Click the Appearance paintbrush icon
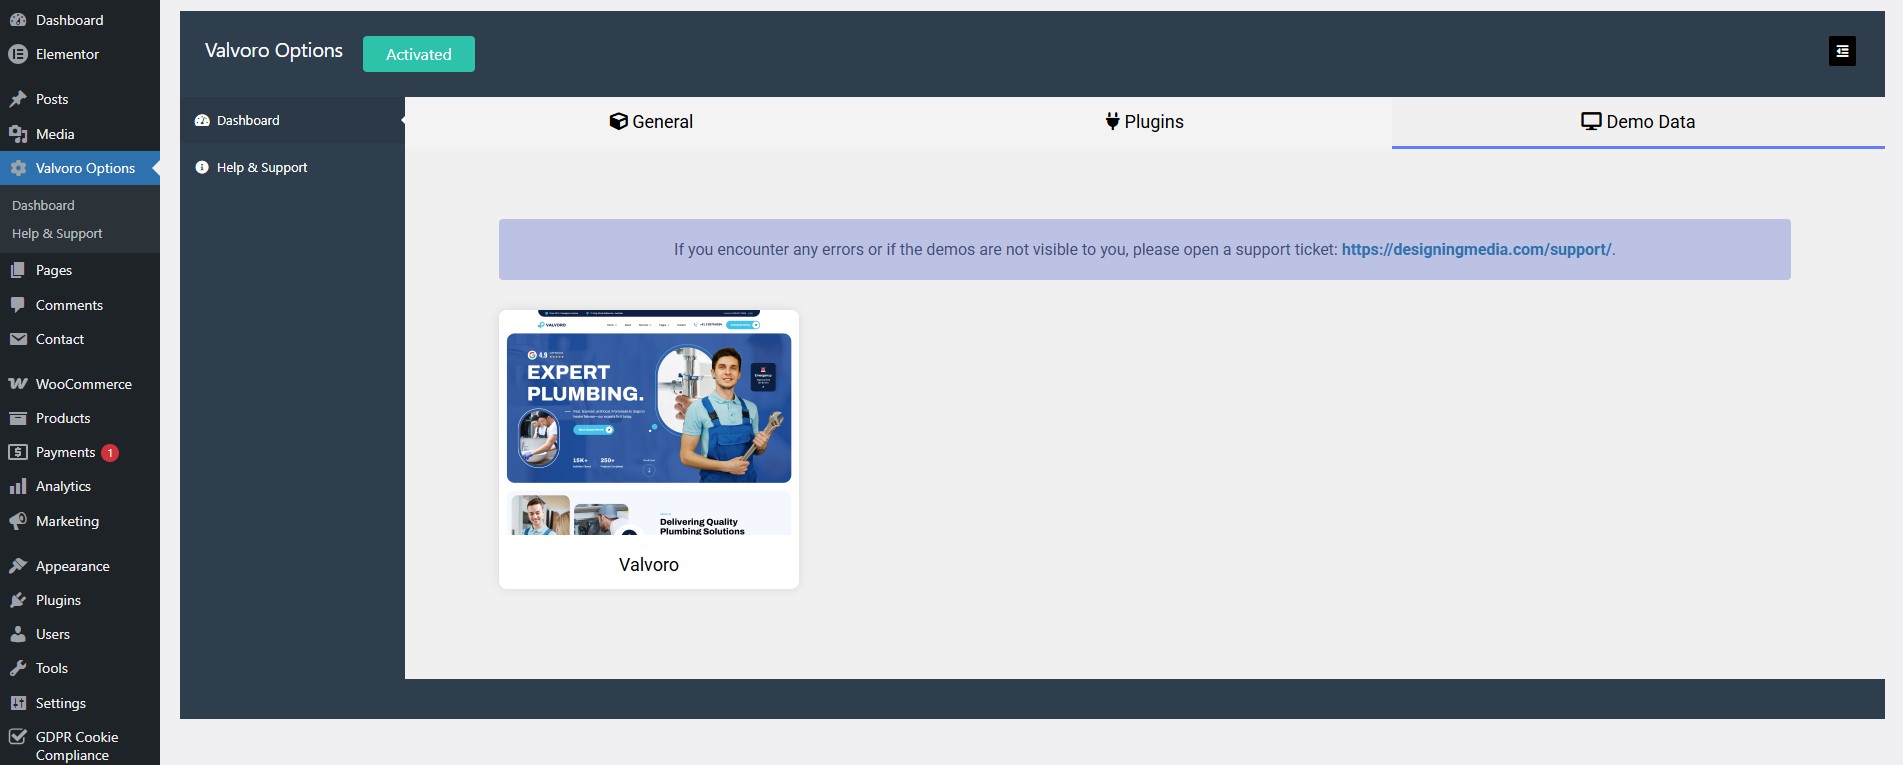This screenshot has height=765, width=1903. tap(18, 566)
